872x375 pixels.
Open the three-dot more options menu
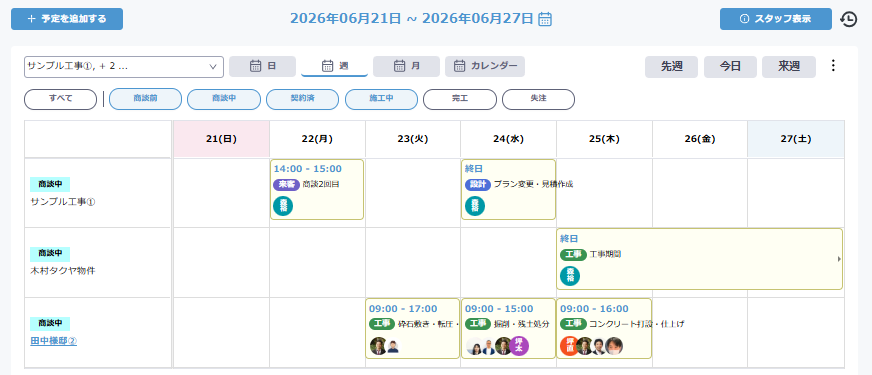tap(833, 66)
